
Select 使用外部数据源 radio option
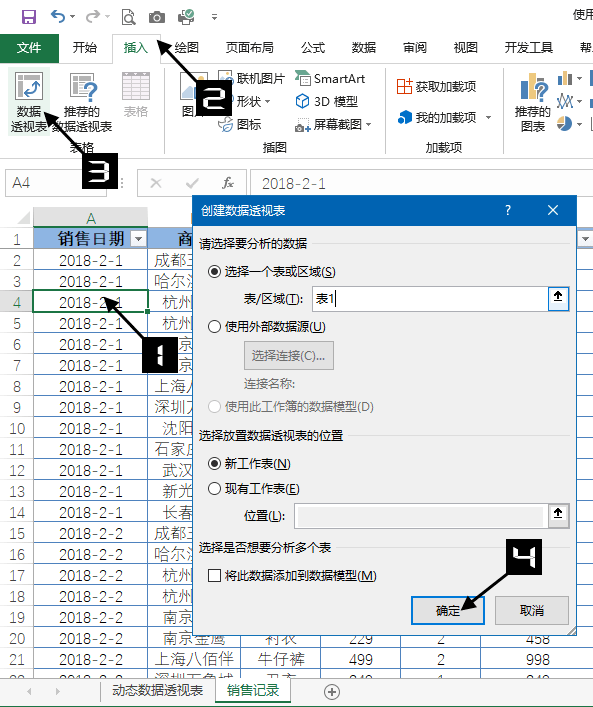coord(215,327)
